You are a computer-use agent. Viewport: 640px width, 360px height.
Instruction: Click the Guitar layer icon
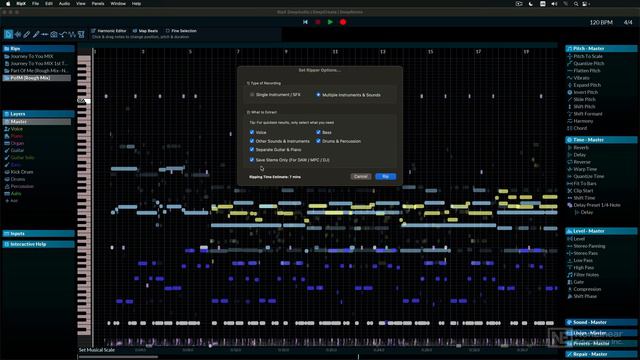[7, 151]
